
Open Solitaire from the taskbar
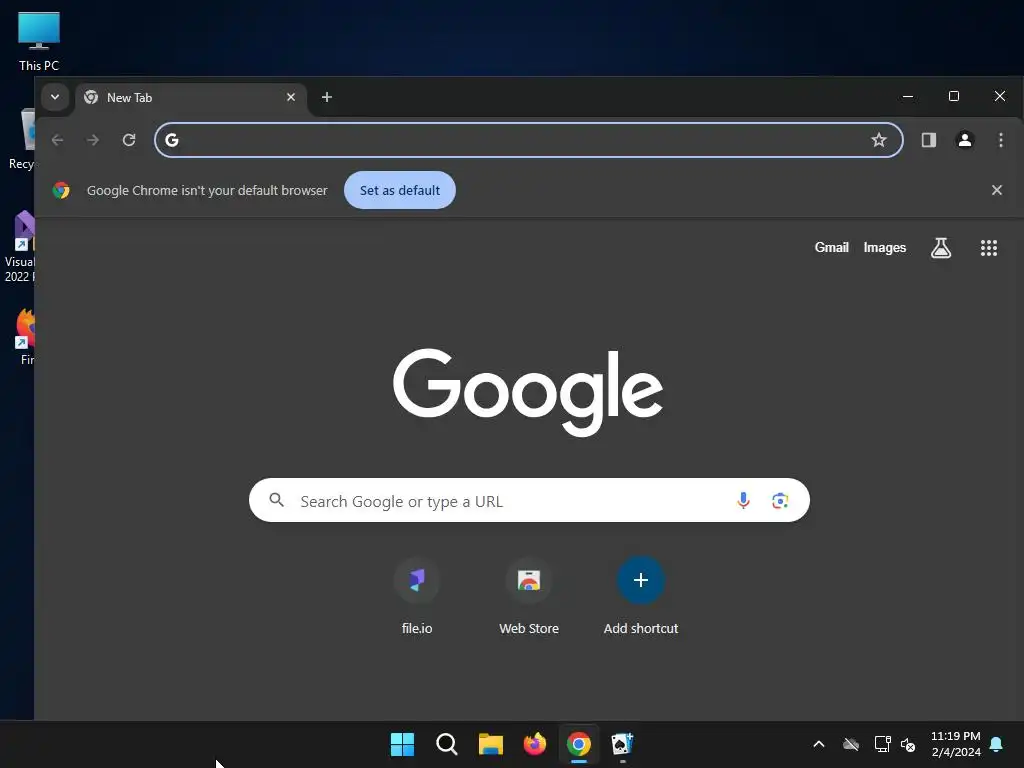622,744
